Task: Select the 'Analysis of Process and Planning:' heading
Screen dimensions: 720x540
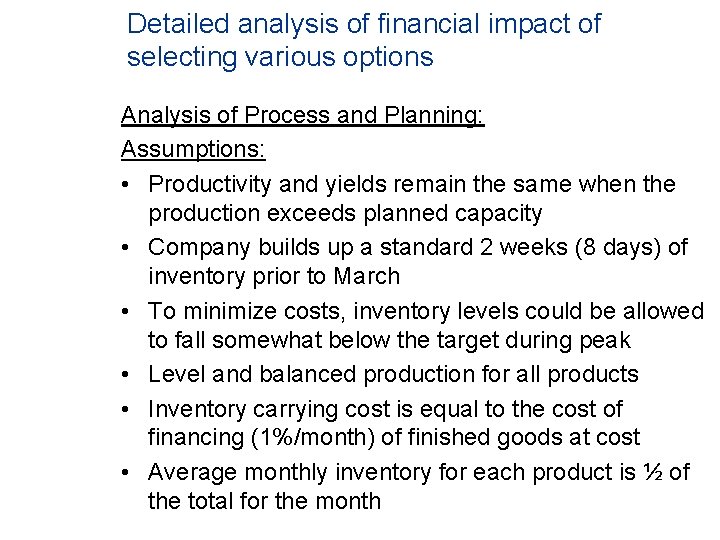Action: [x=303, y=115]
